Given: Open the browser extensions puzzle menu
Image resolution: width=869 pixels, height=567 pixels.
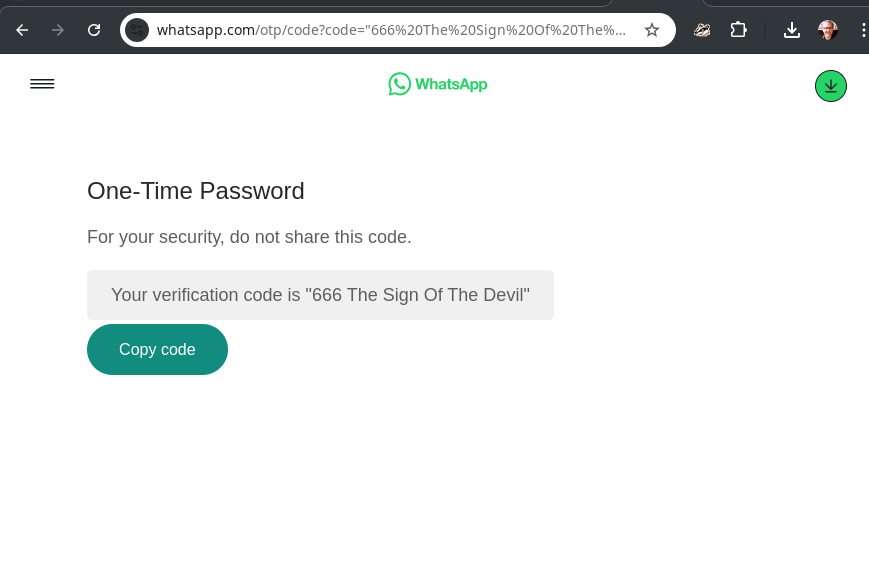Looking at the screenshot, I should (738, 30).
